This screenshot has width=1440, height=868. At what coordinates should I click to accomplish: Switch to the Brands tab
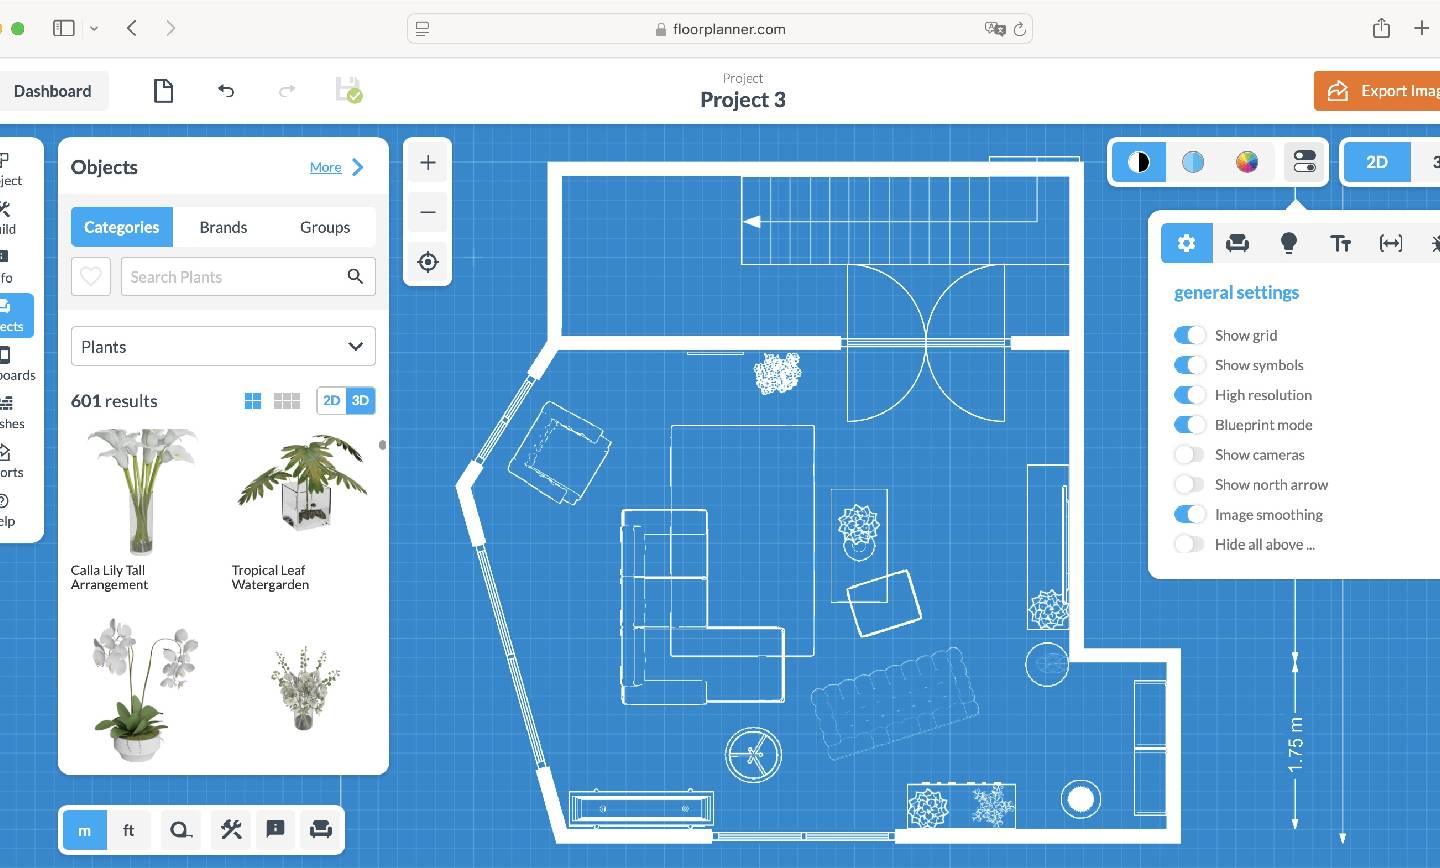coord(223,227)
